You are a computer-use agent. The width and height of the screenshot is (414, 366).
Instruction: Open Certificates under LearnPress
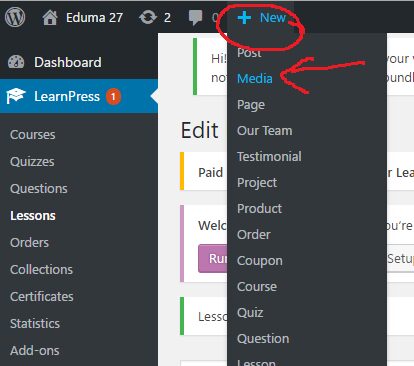pos(42,297)
